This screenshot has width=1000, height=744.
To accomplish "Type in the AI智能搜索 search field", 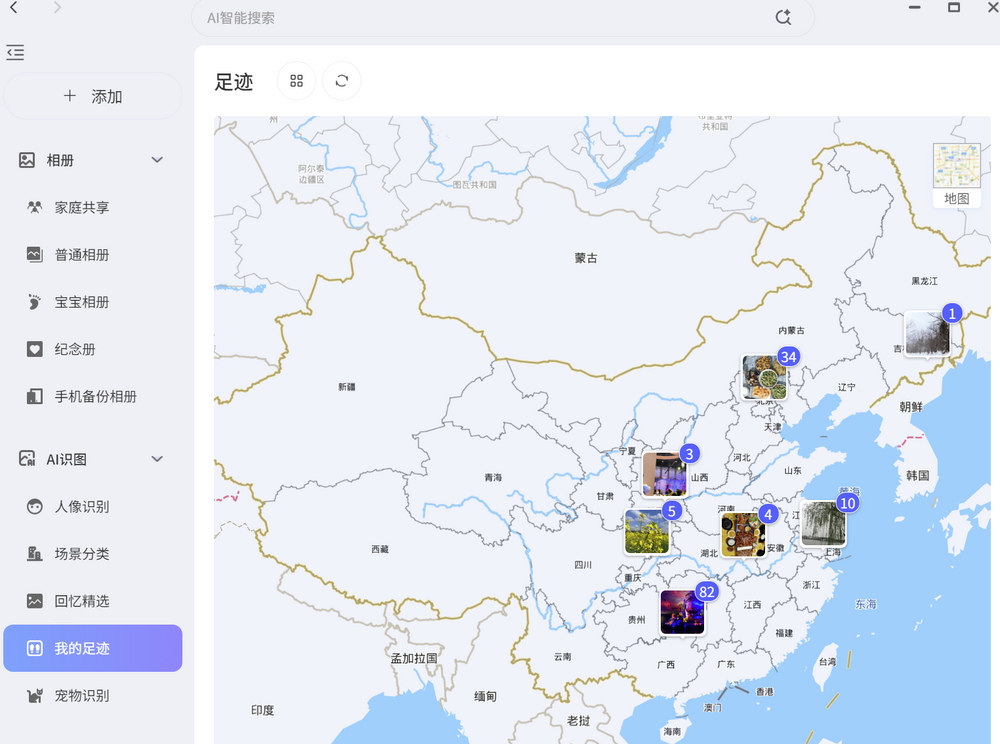I will 480,18.
